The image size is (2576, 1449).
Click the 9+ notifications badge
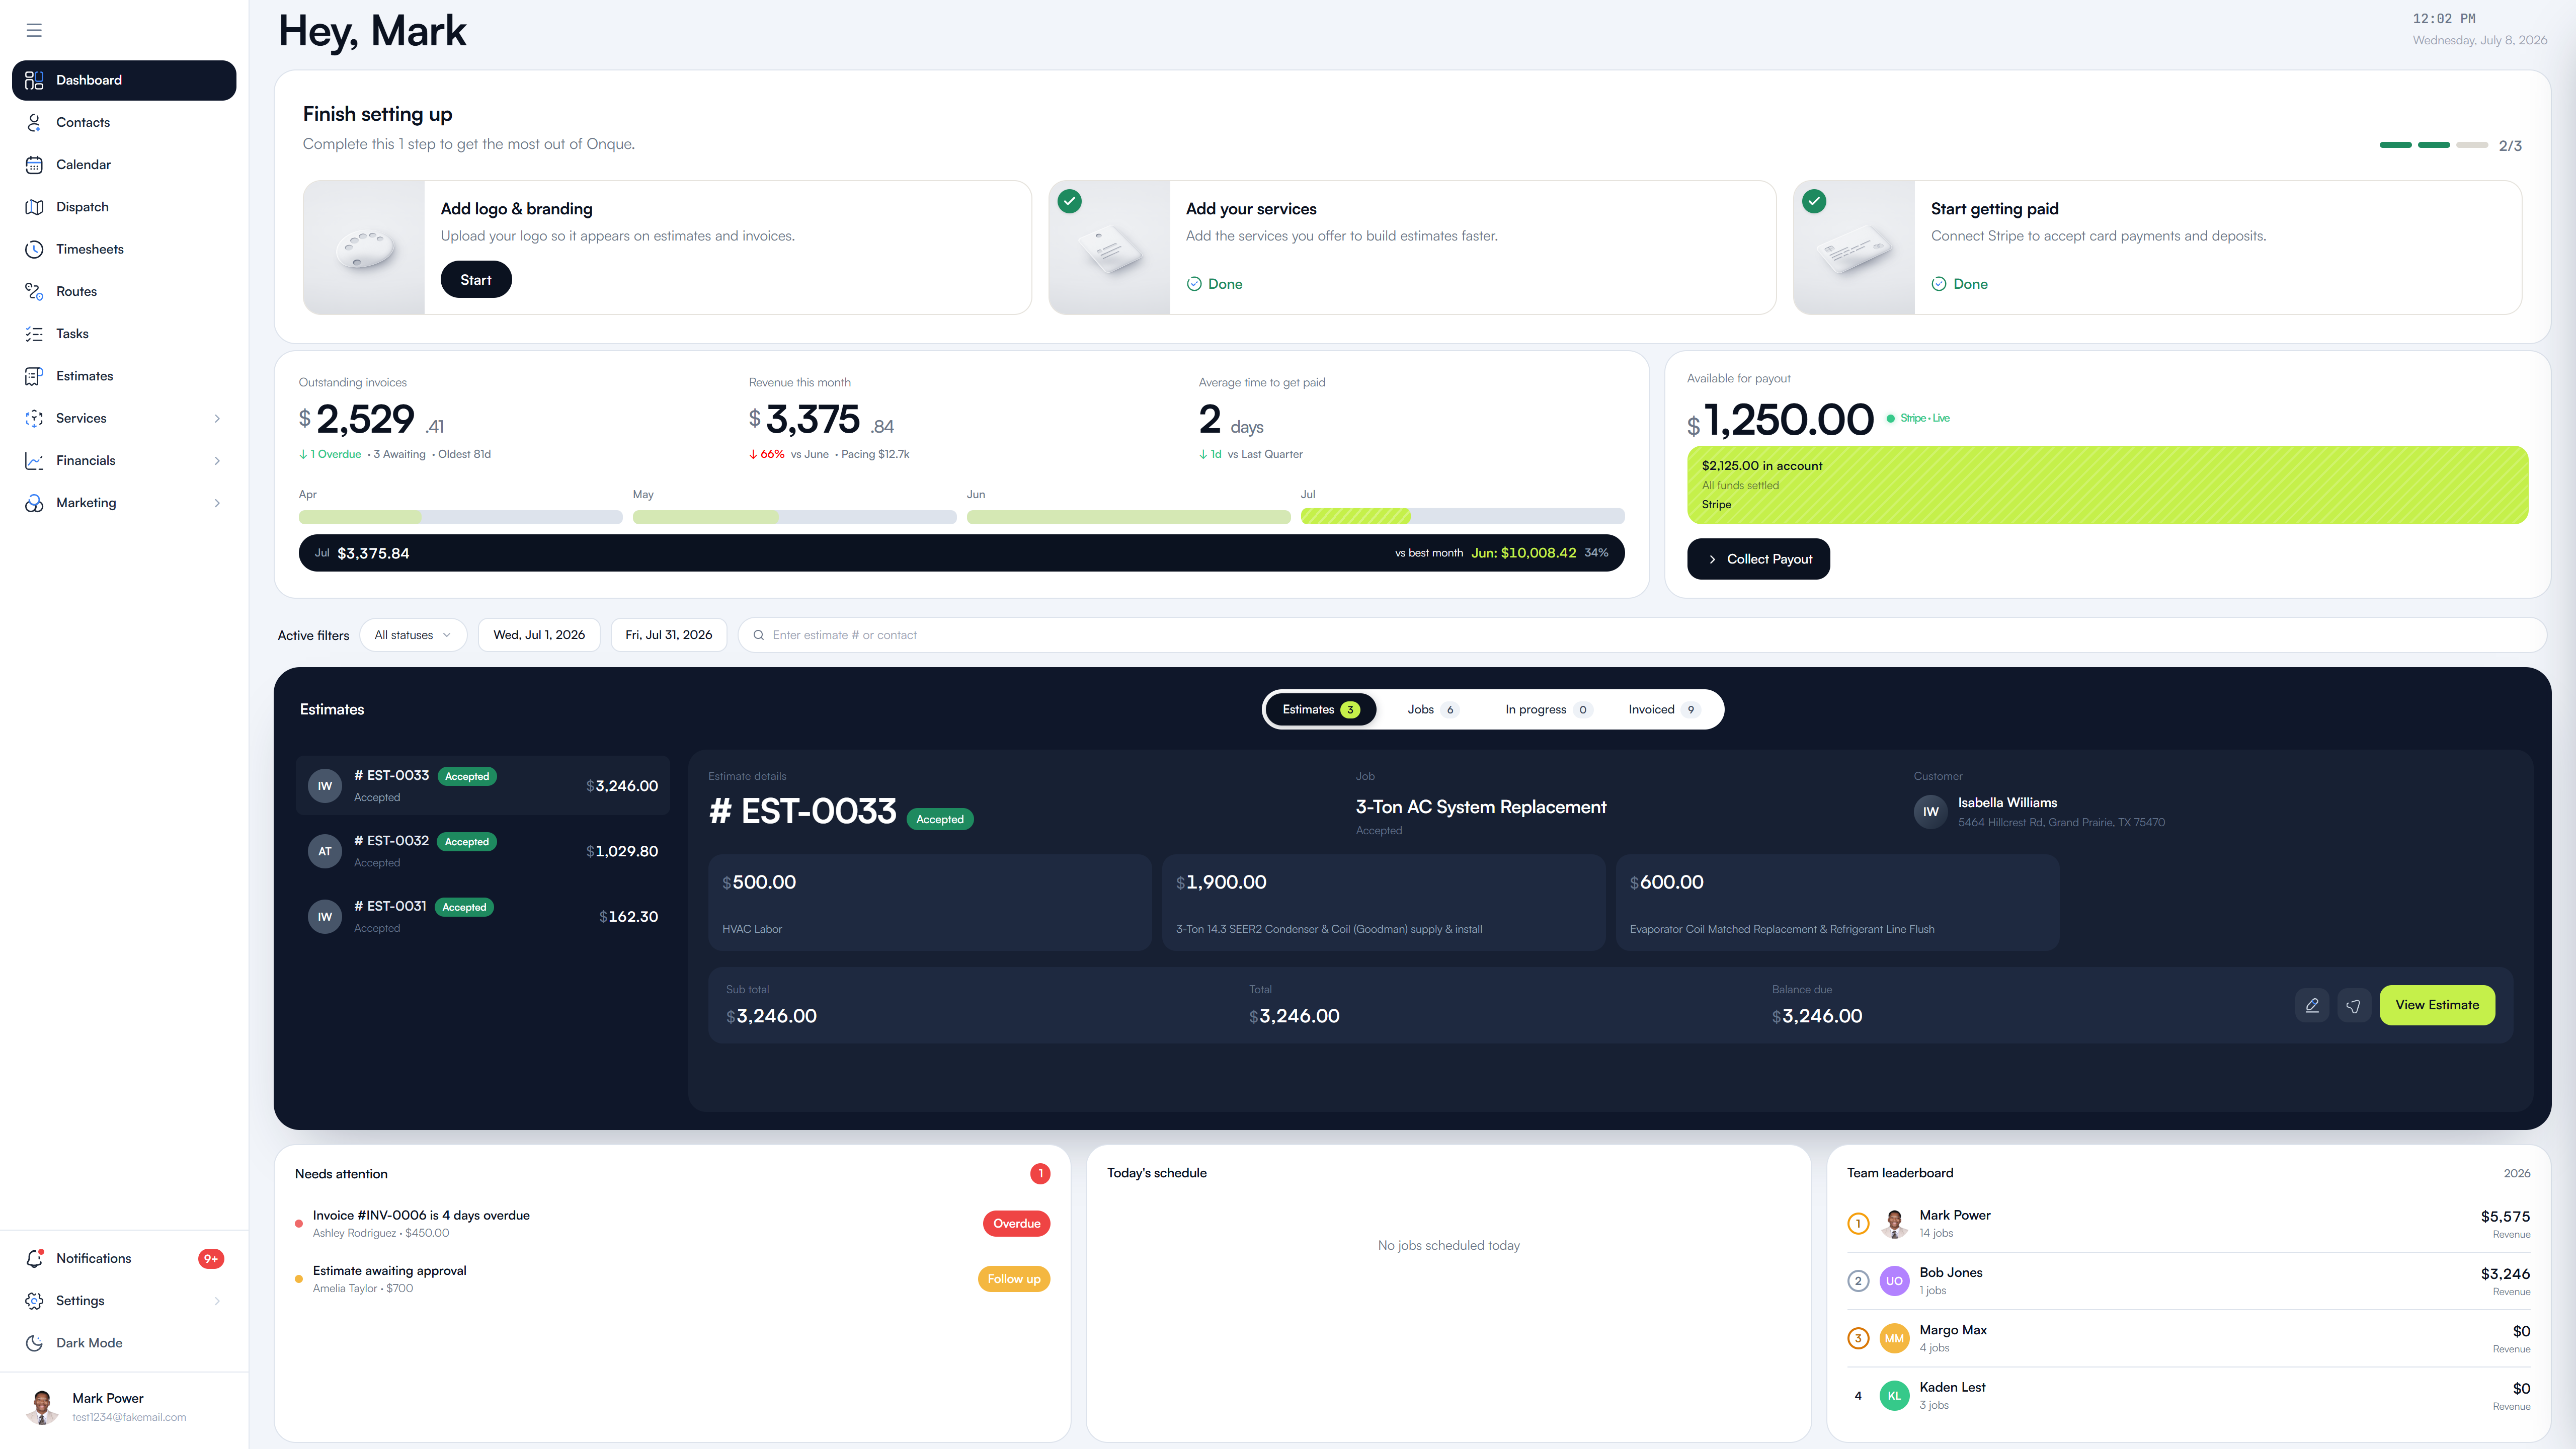[211, 1259]
